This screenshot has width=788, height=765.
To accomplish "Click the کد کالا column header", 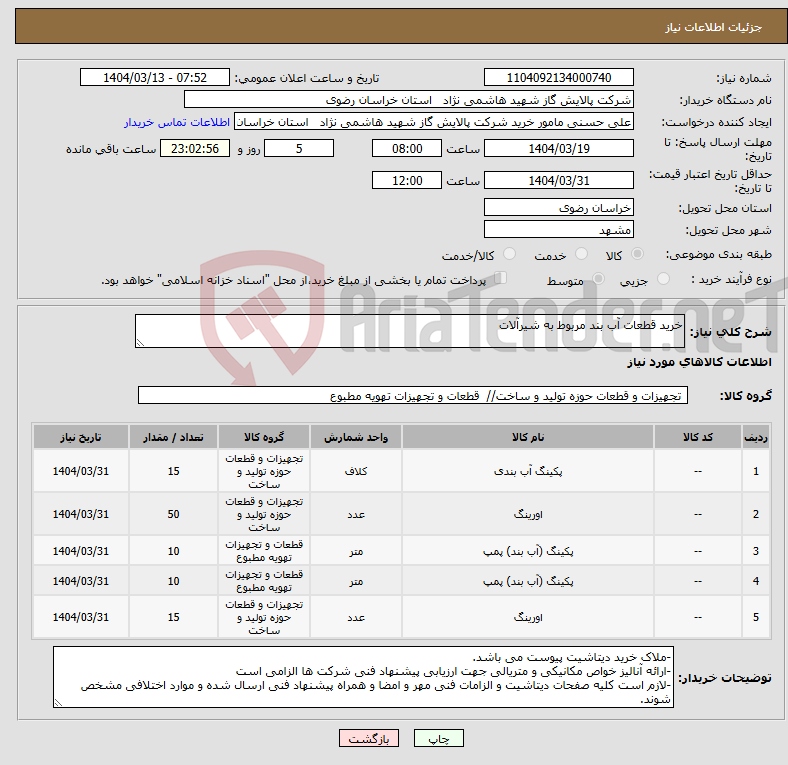I will pos(698,437).
